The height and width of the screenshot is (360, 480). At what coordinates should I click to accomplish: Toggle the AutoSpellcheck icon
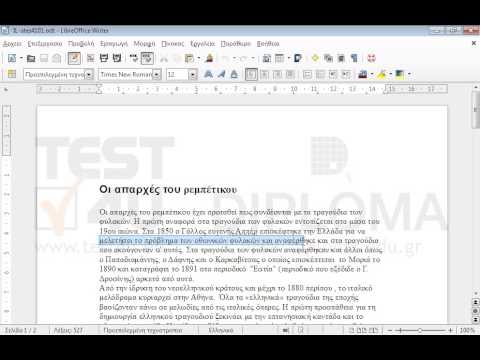(147, 59)
